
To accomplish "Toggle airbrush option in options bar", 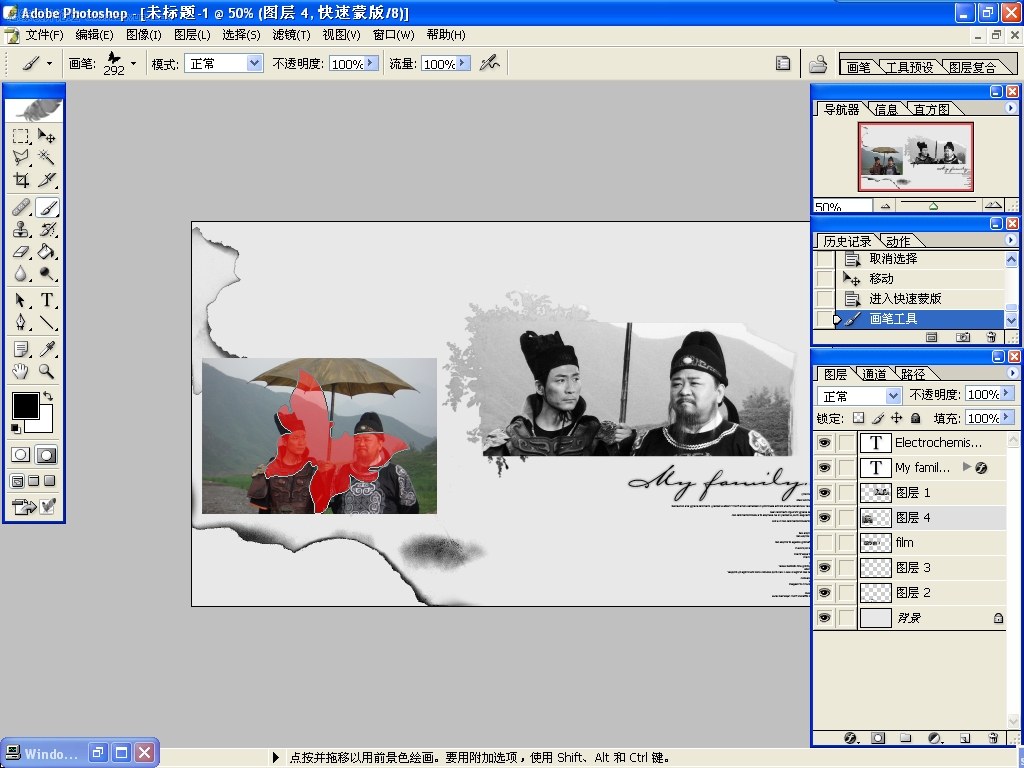I will (489, 63).
